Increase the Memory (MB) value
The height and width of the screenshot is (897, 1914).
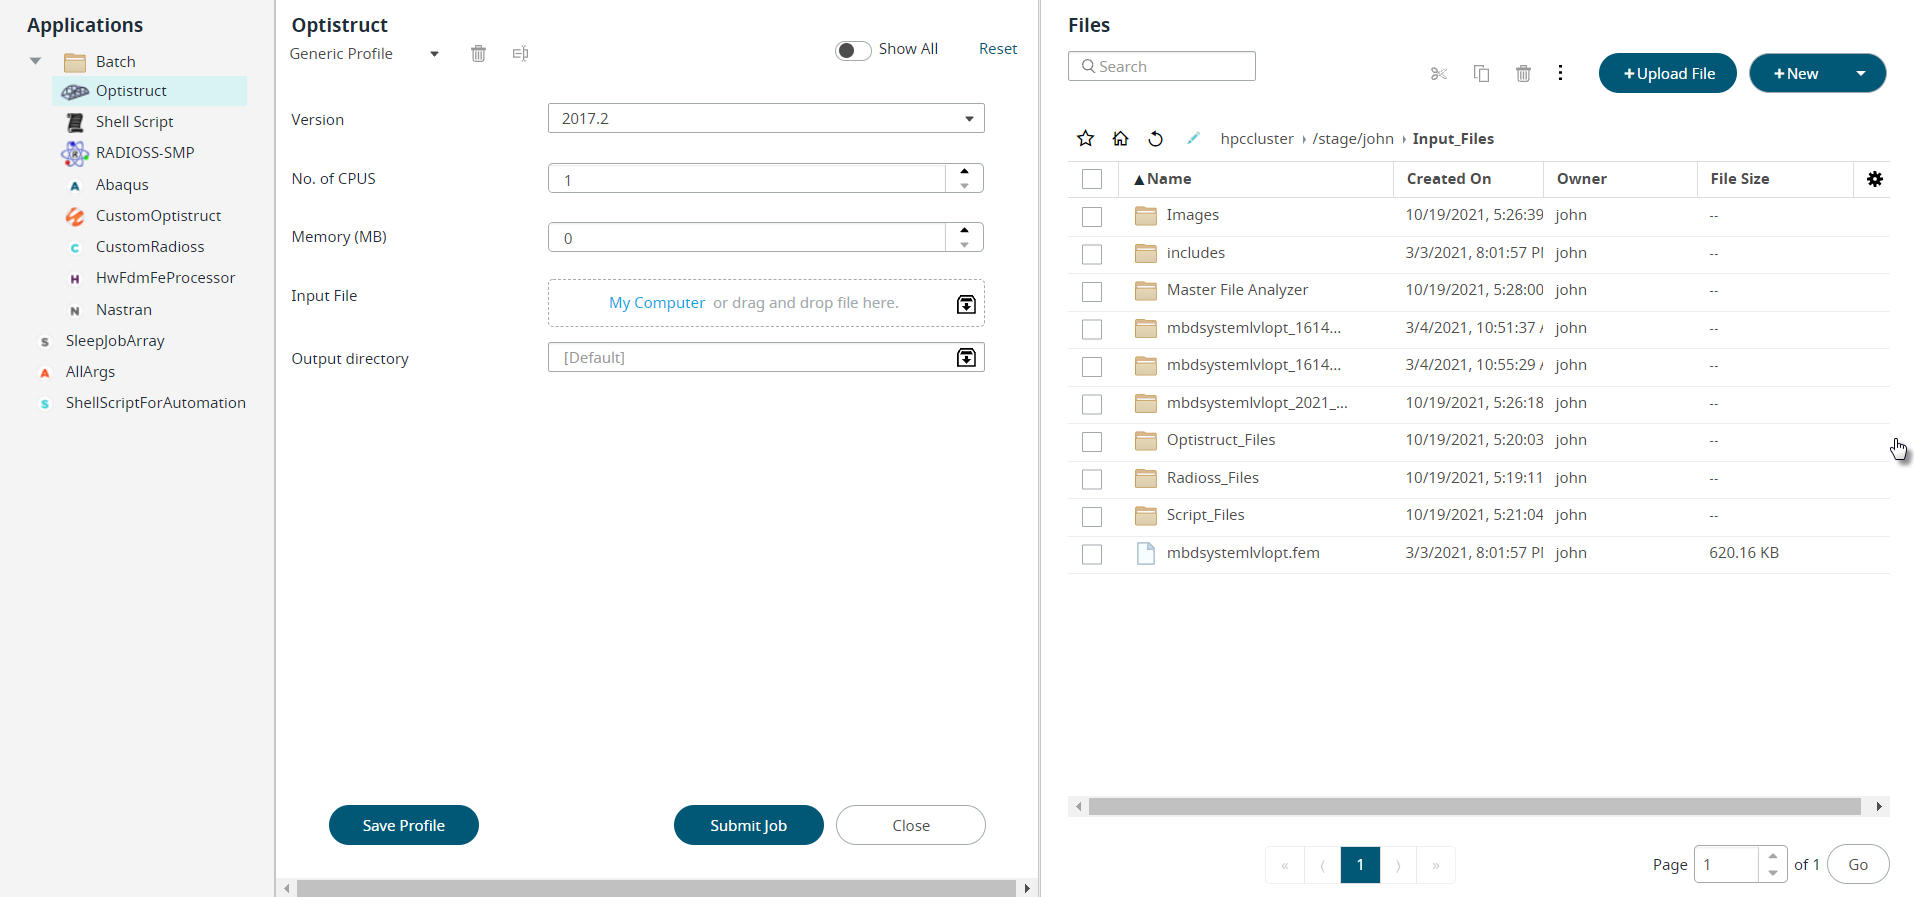tap(964, 230)
